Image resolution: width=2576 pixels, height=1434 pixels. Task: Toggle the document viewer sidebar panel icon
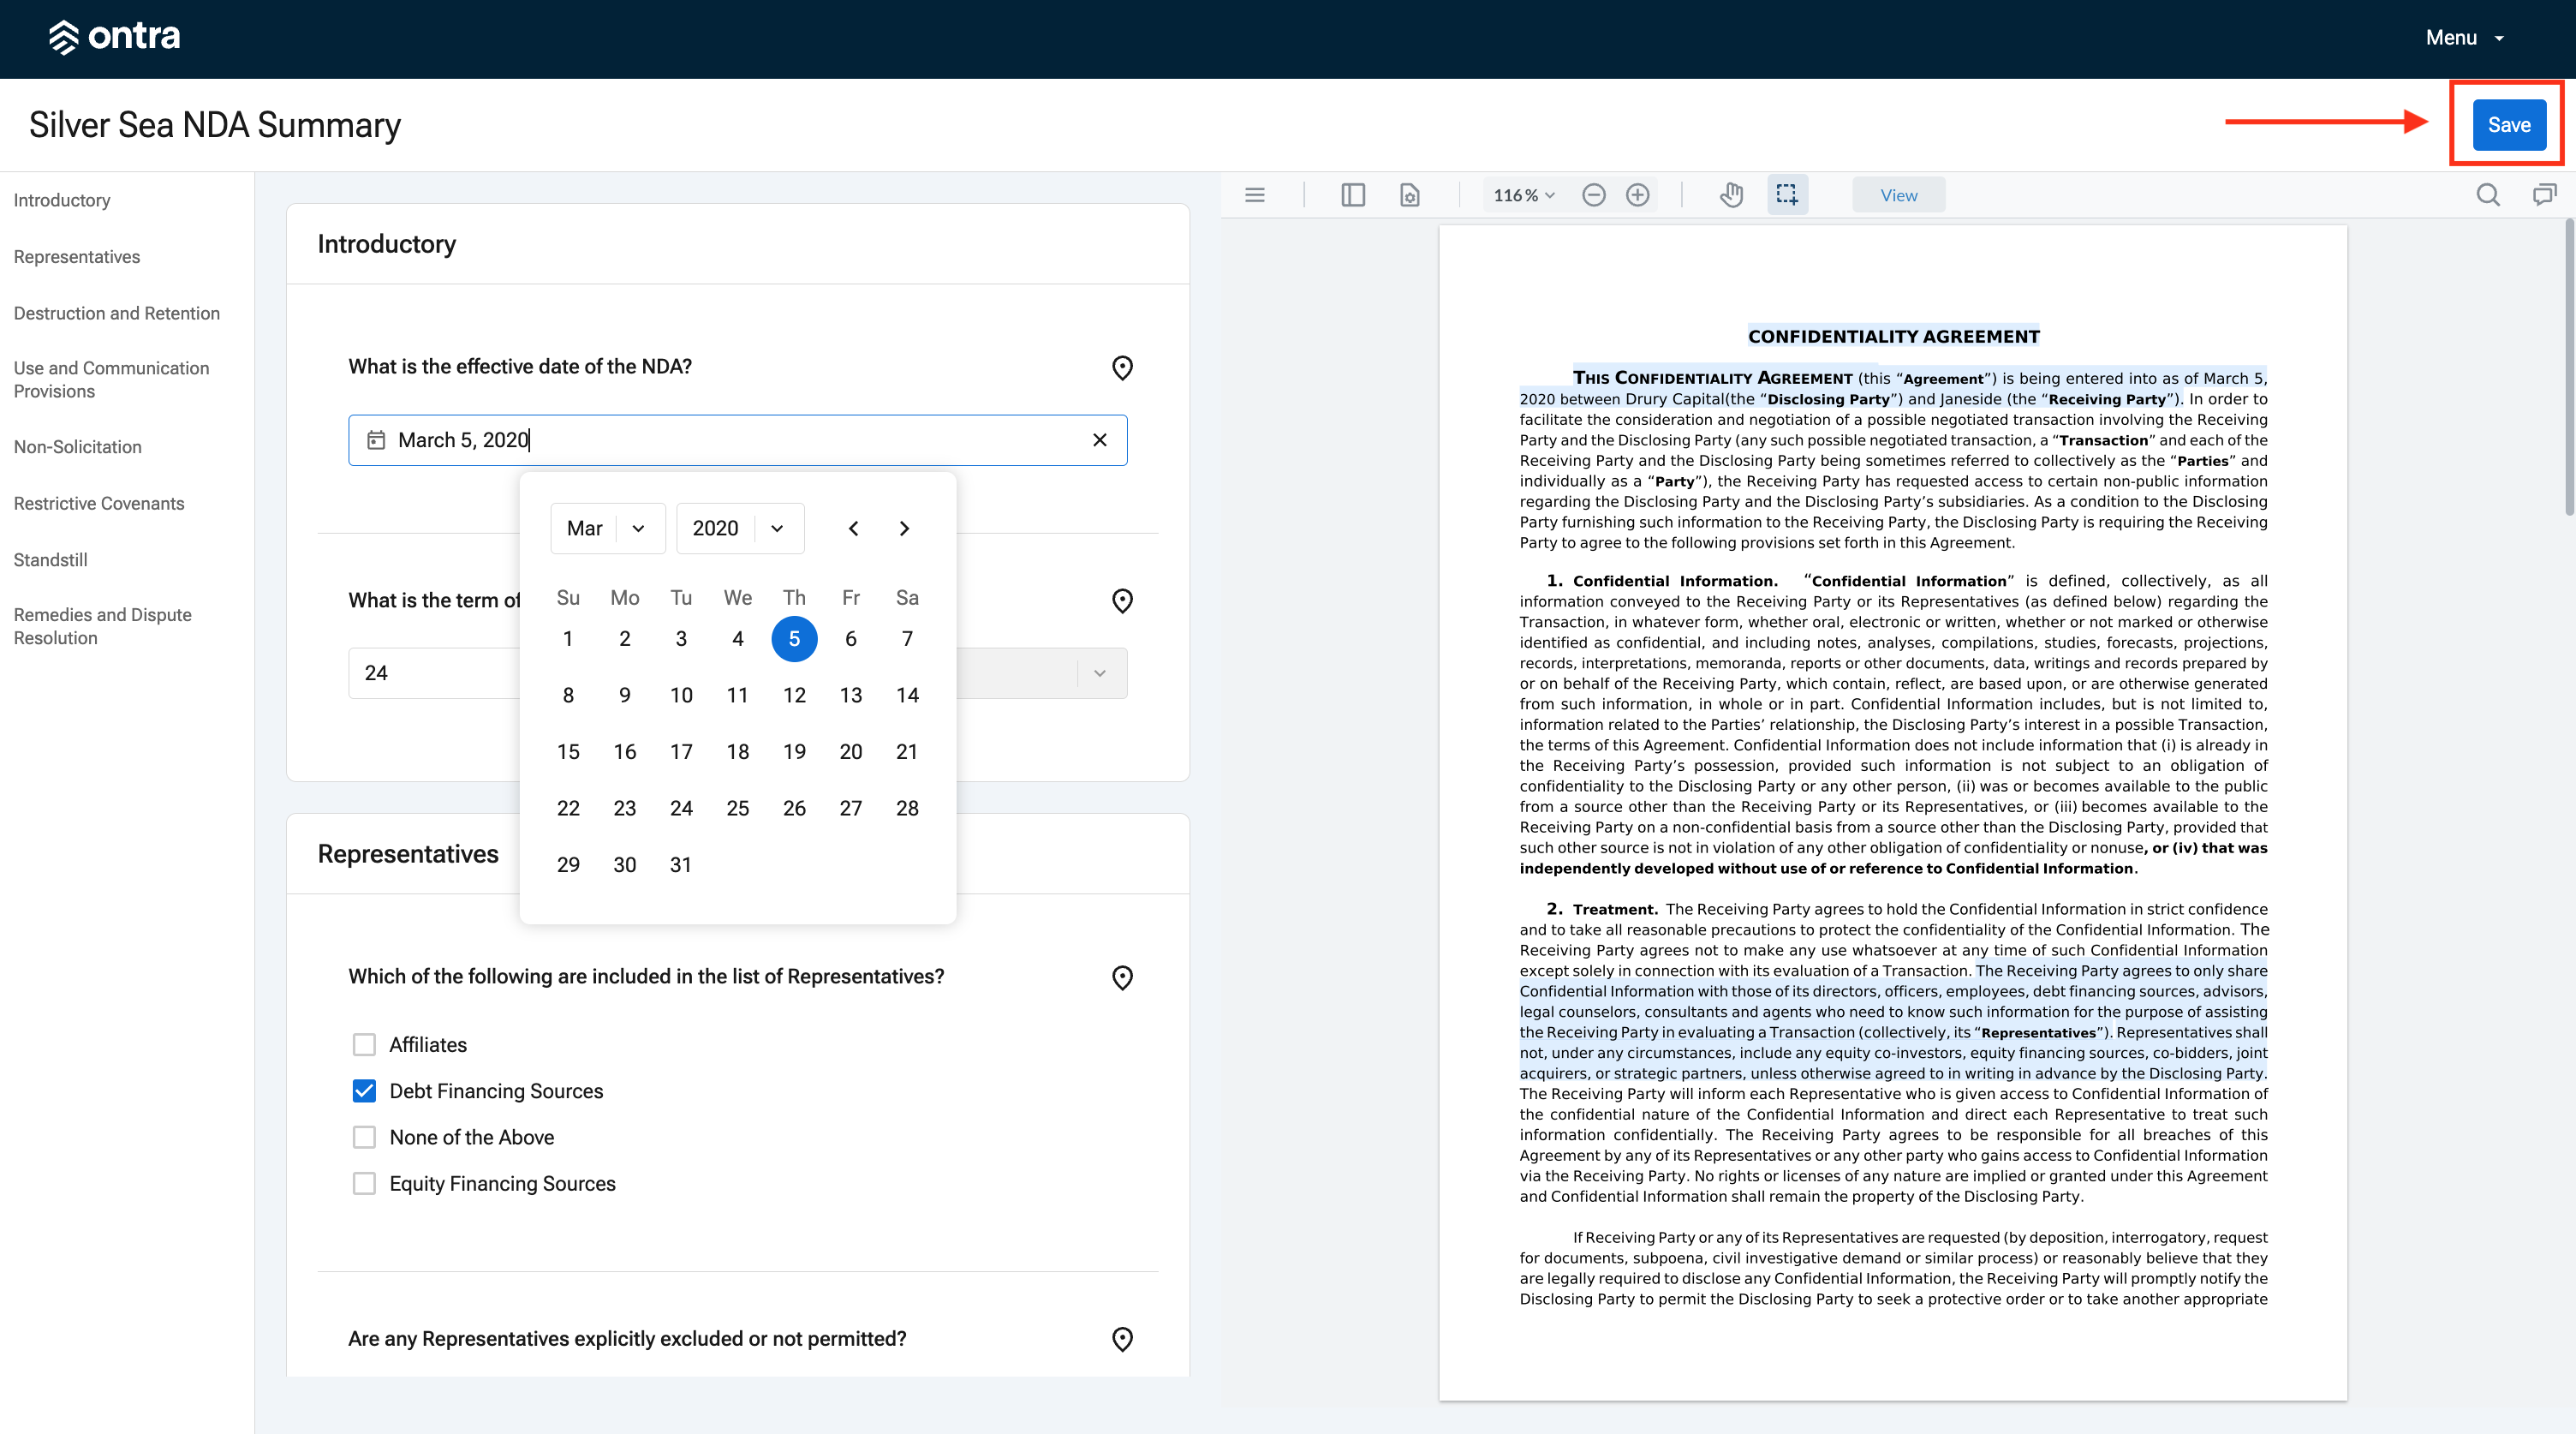(x=1352, y=195)
